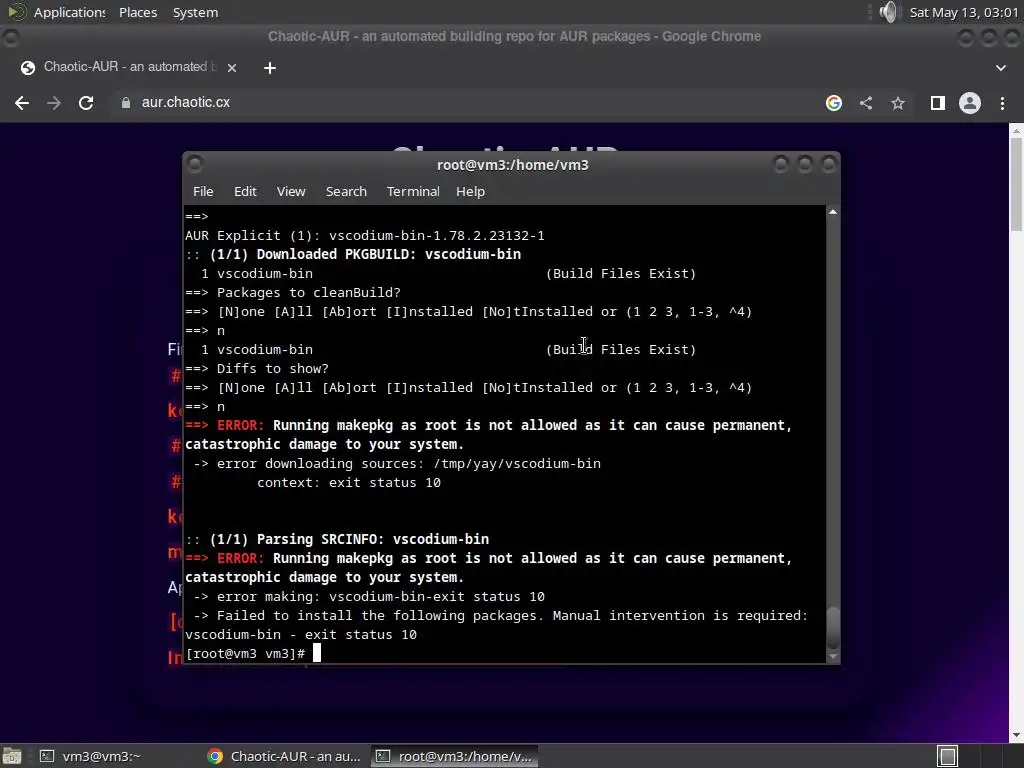Click the panel clock Sat May 13

[963, 12]
